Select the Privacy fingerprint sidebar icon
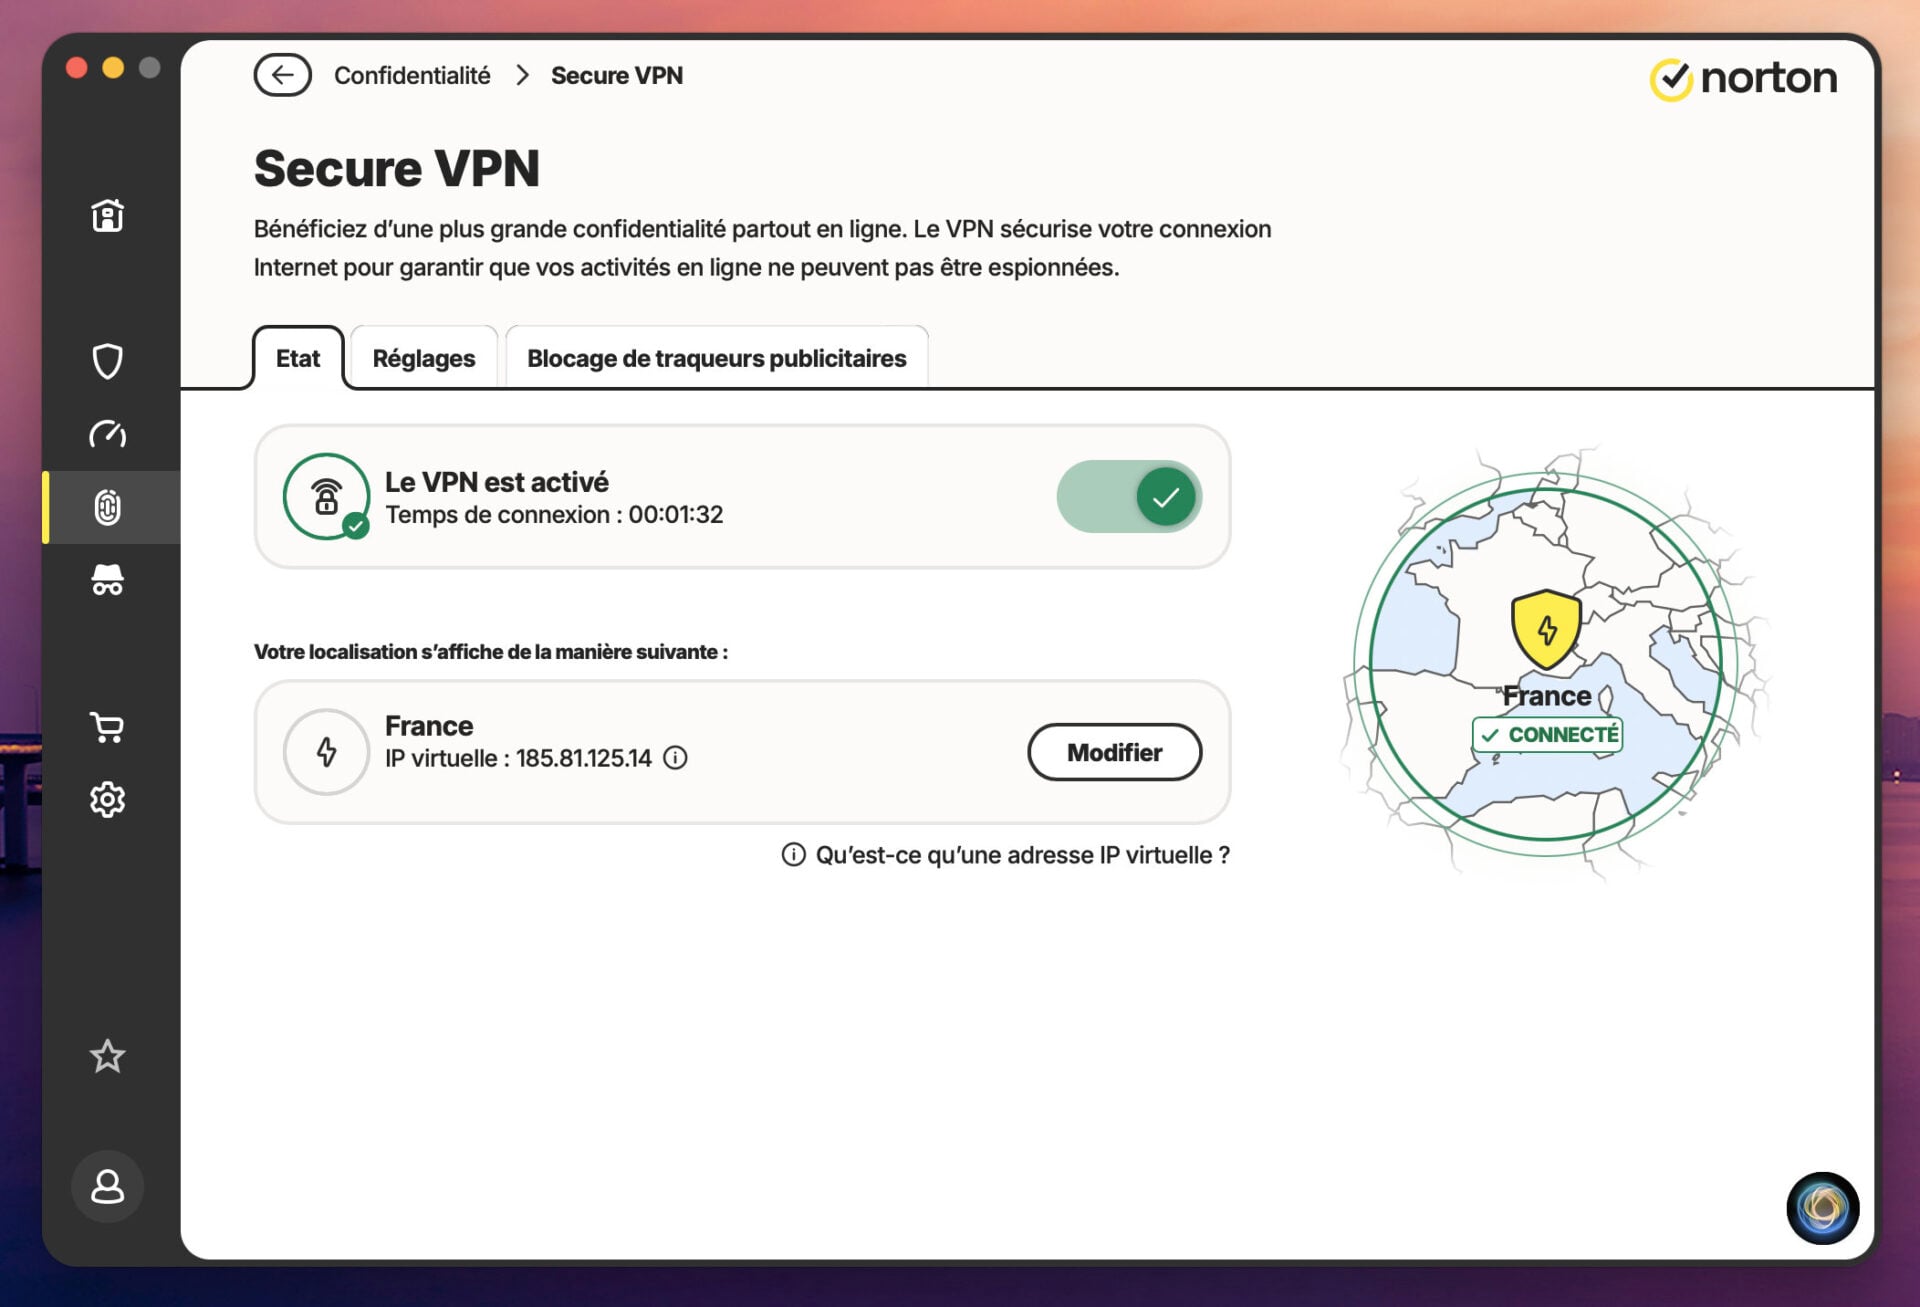 point(107,507)
